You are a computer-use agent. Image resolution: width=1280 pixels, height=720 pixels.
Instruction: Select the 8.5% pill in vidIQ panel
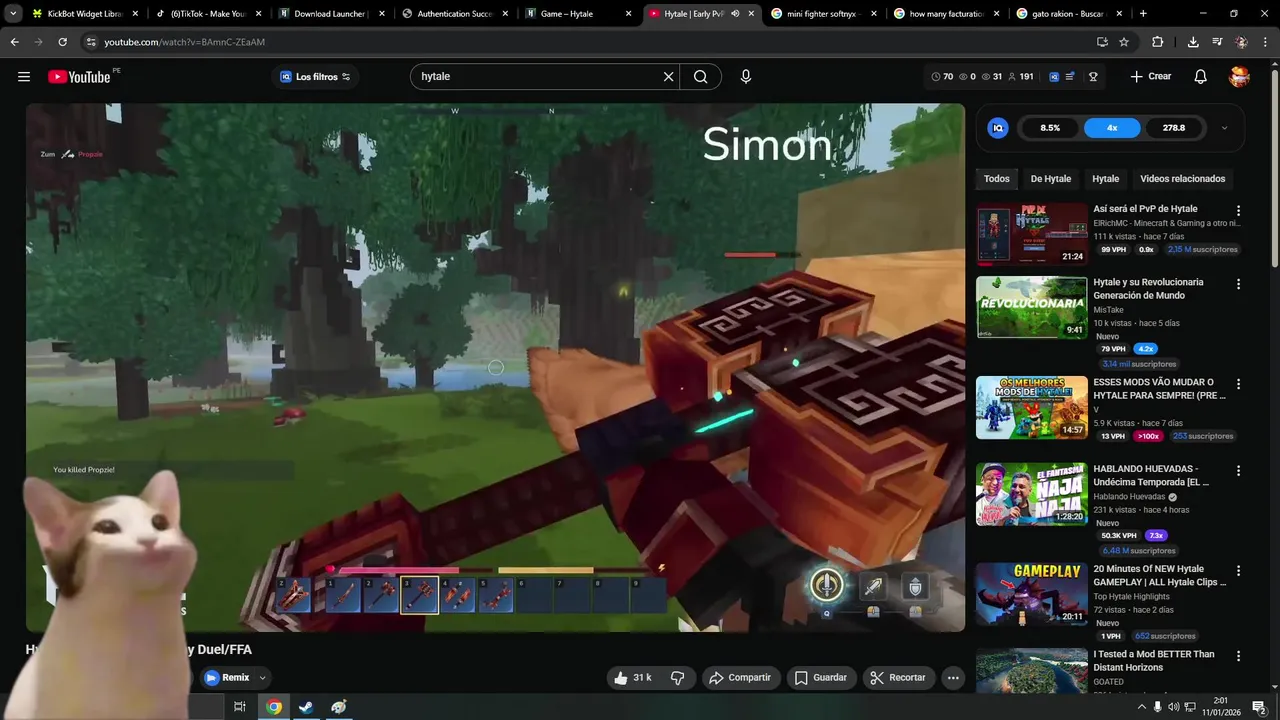coord(1050,128)
